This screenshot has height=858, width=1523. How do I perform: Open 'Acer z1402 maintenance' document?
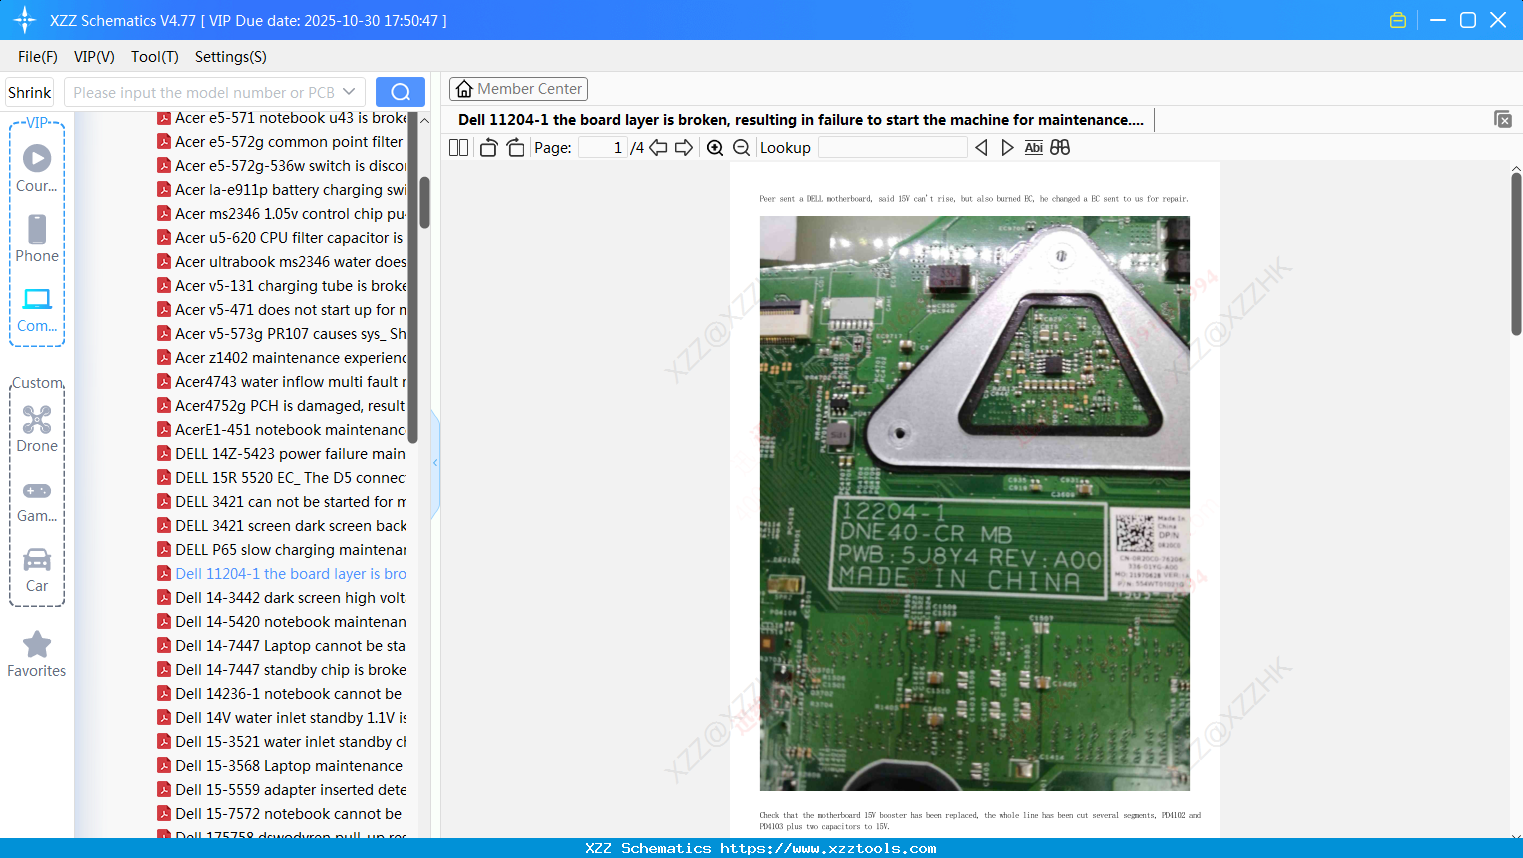[x=281, y=358]
